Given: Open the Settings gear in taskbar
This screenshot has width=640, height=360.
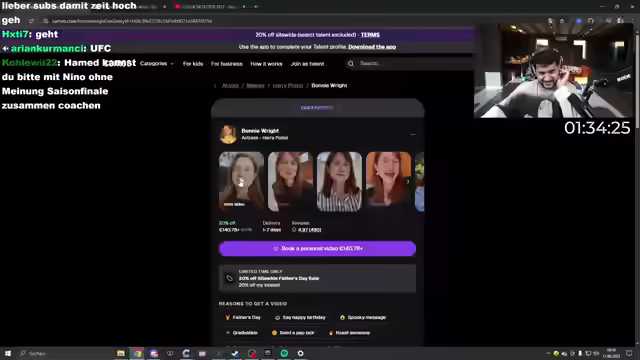Looking at the screenshot, I should 300,353.
